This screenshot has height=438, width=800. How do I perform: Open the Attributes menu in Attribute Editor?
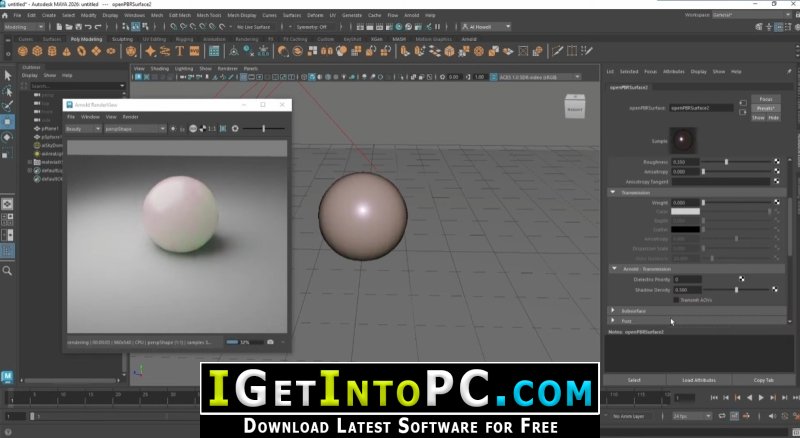point(673,71)
